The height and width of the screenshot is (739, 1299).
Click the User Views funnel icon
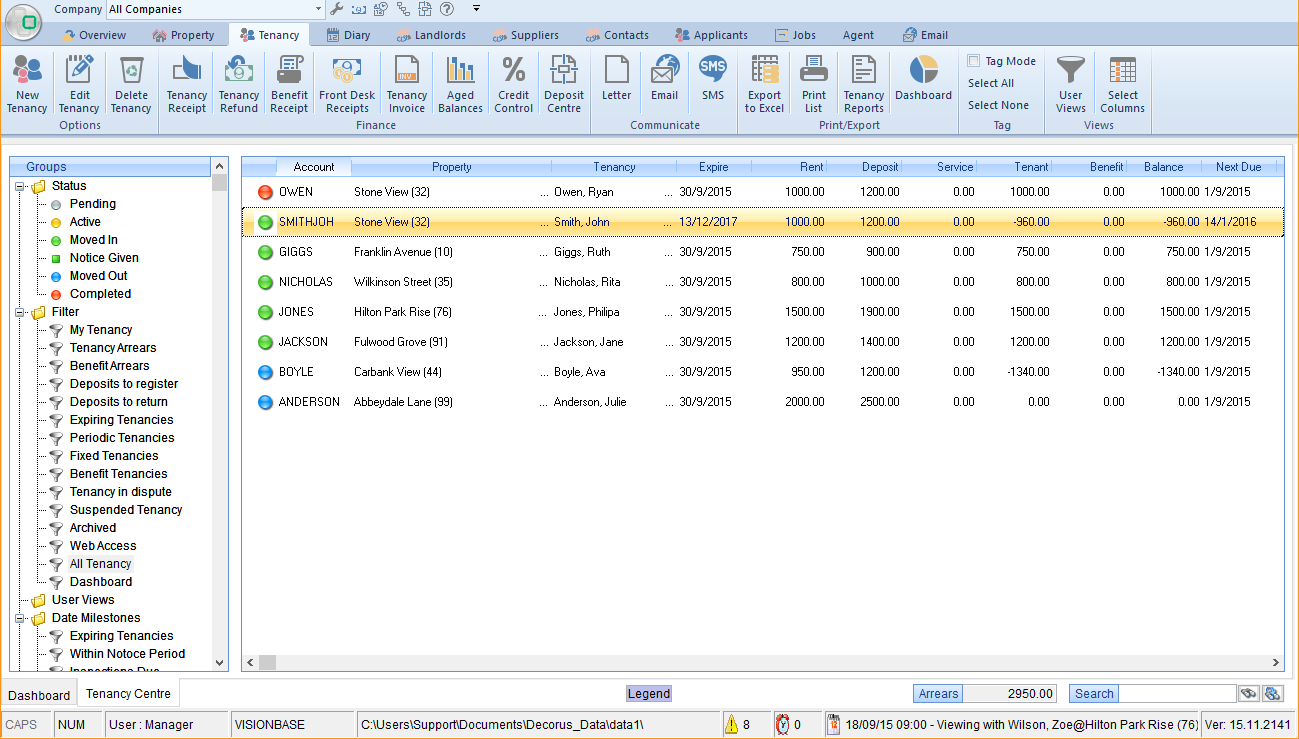point(1071,84)
